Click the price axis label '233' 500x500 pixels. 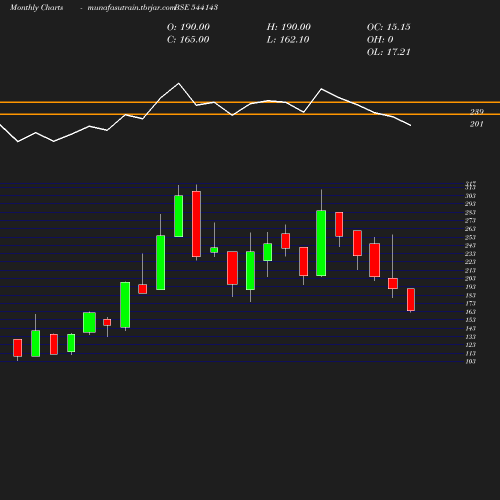[470, 254]
